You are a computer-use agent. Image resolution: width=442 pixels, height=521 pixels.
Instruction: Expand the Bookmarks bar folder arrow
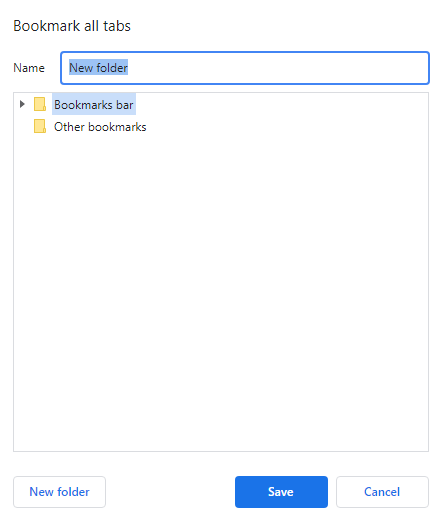point(22,104)
